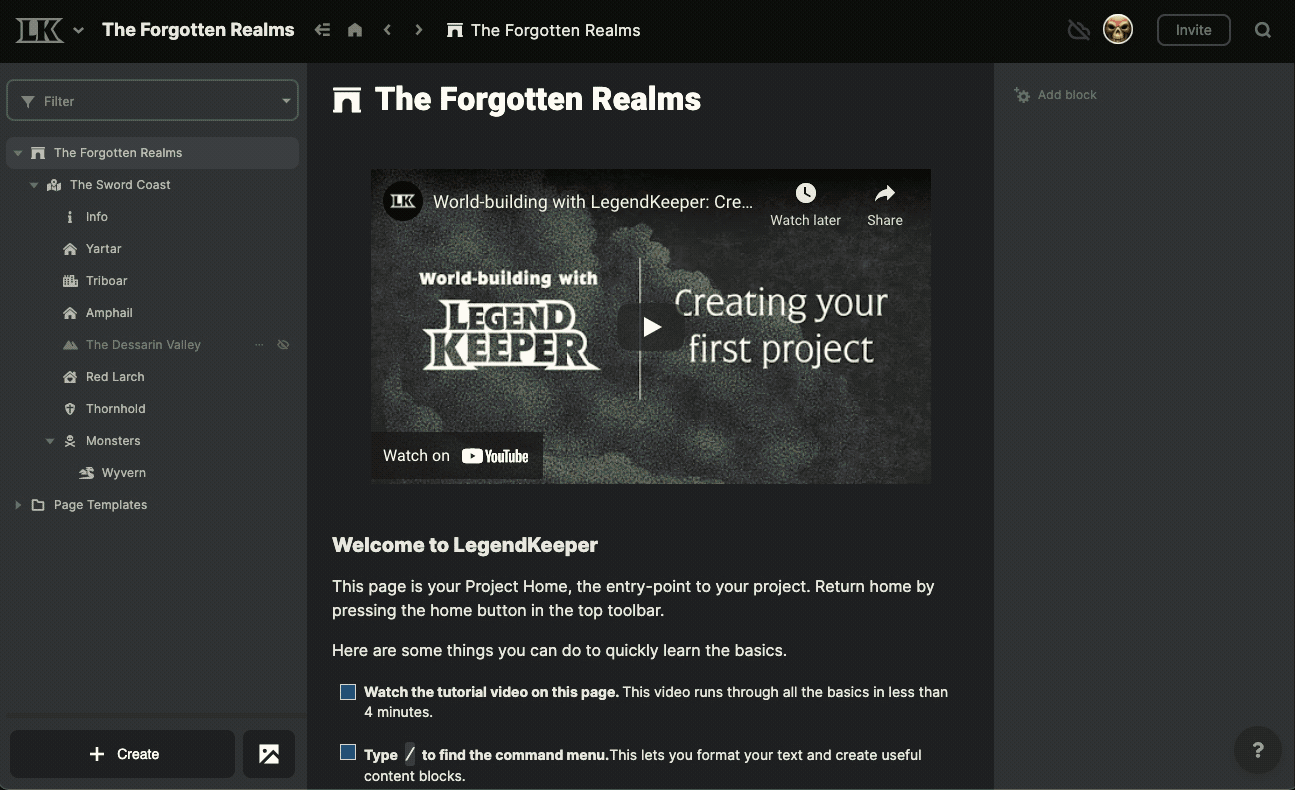Screen dimensions: 1295x790
Task: Click the Thornhold shield icon
Action: [70, 409]
